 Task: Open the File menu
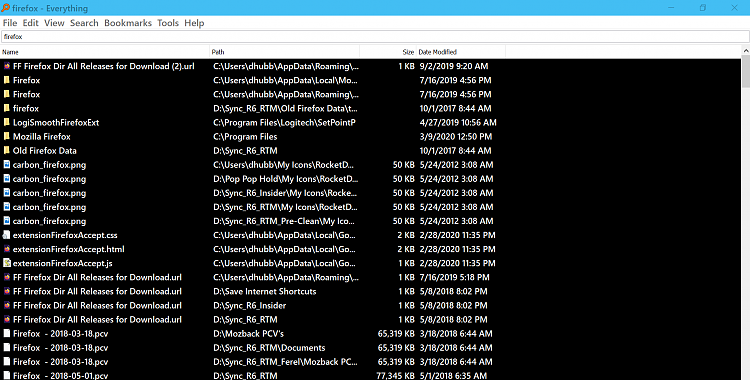coord(10,23)
